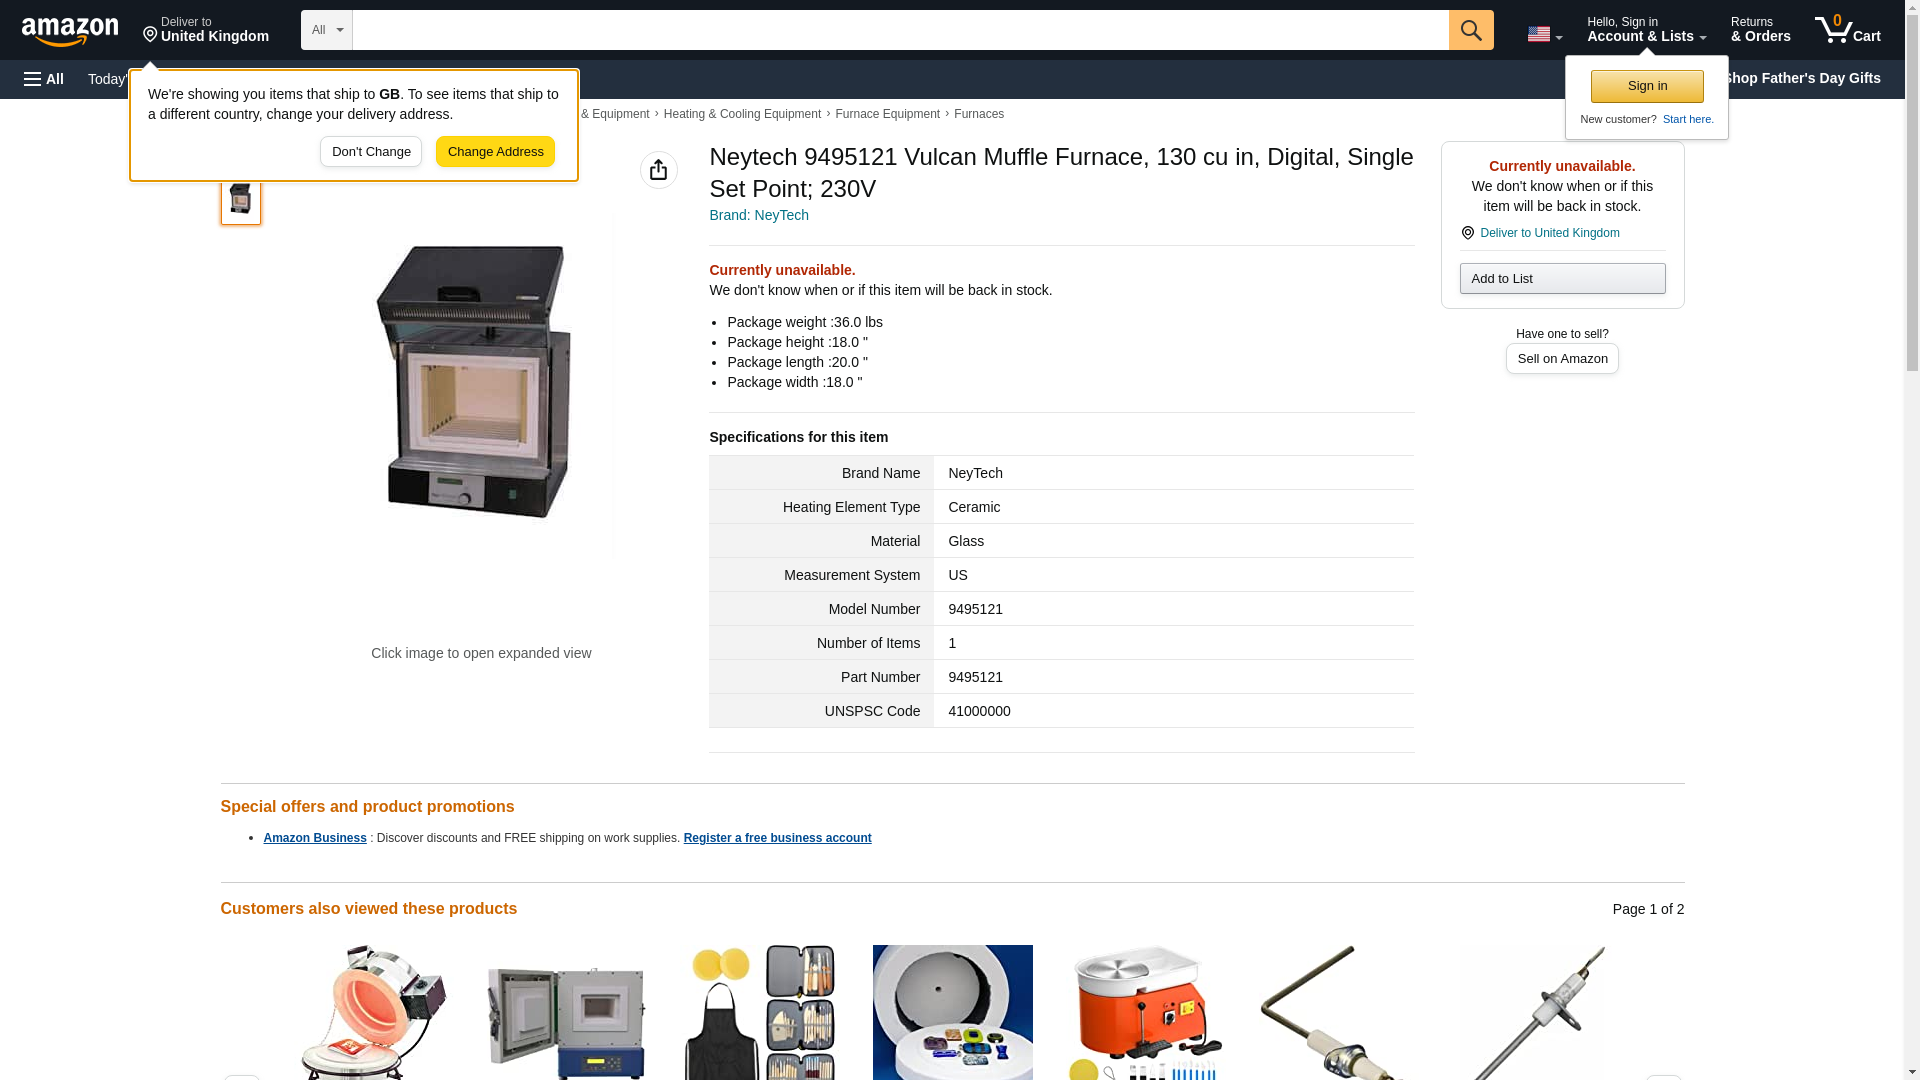Expand the All search category dropdown
Screen dimensions: 1920x1080
click(x=326, y=30)
